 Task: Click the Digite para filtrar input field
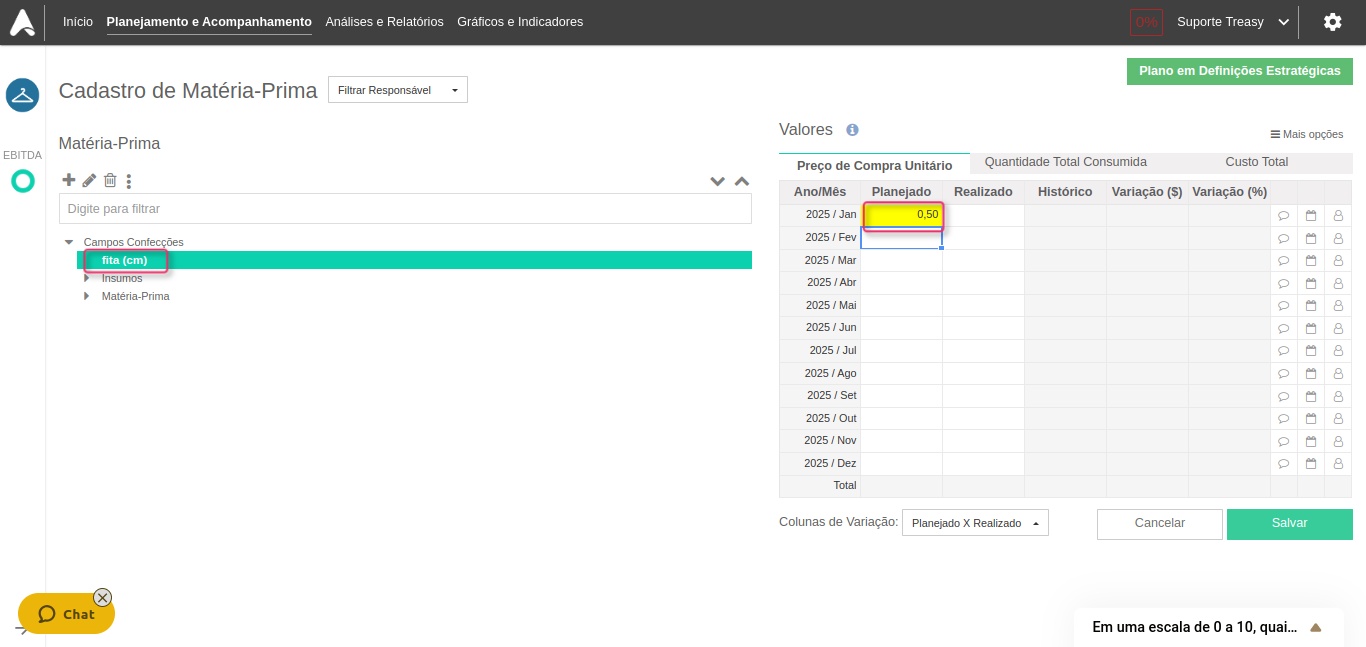(x=404, y=209)
